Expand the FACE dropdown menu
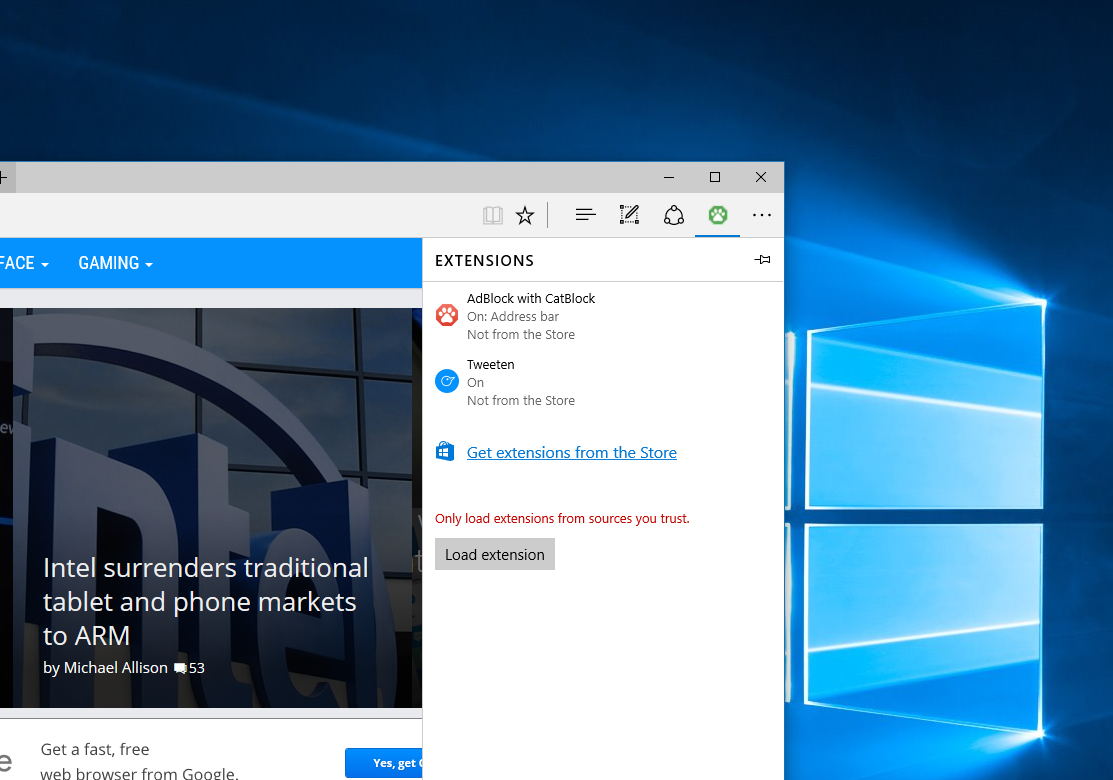Image resolution: width=1113 pixels, height=780 pixels. point(24,263)
